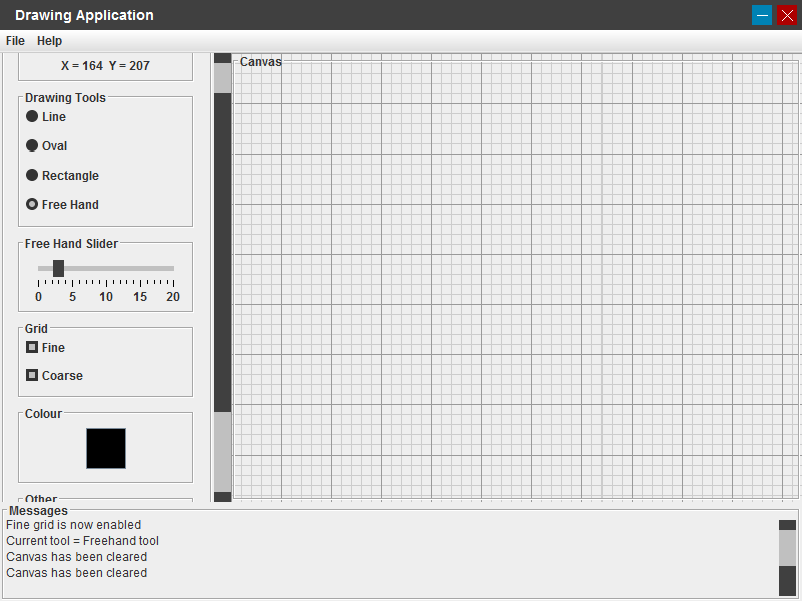Minimize the Drawing Application window
This screenshot has width=802, height=601.
[762, 15]
